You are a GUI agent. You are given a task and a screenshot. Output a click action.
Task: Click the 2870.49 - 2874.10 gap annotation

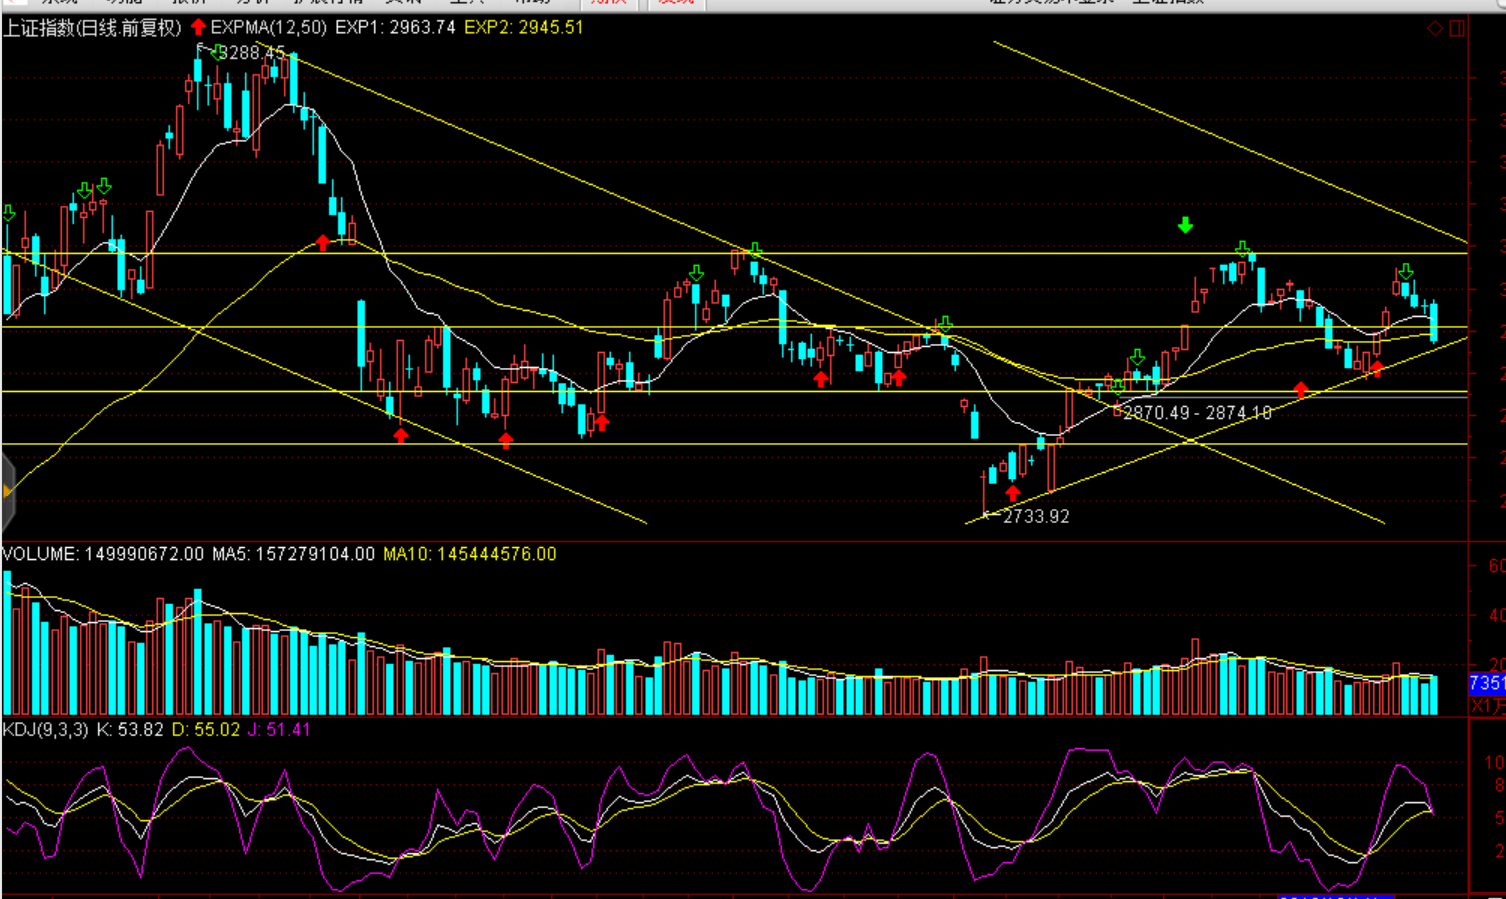coord(1197,413)
